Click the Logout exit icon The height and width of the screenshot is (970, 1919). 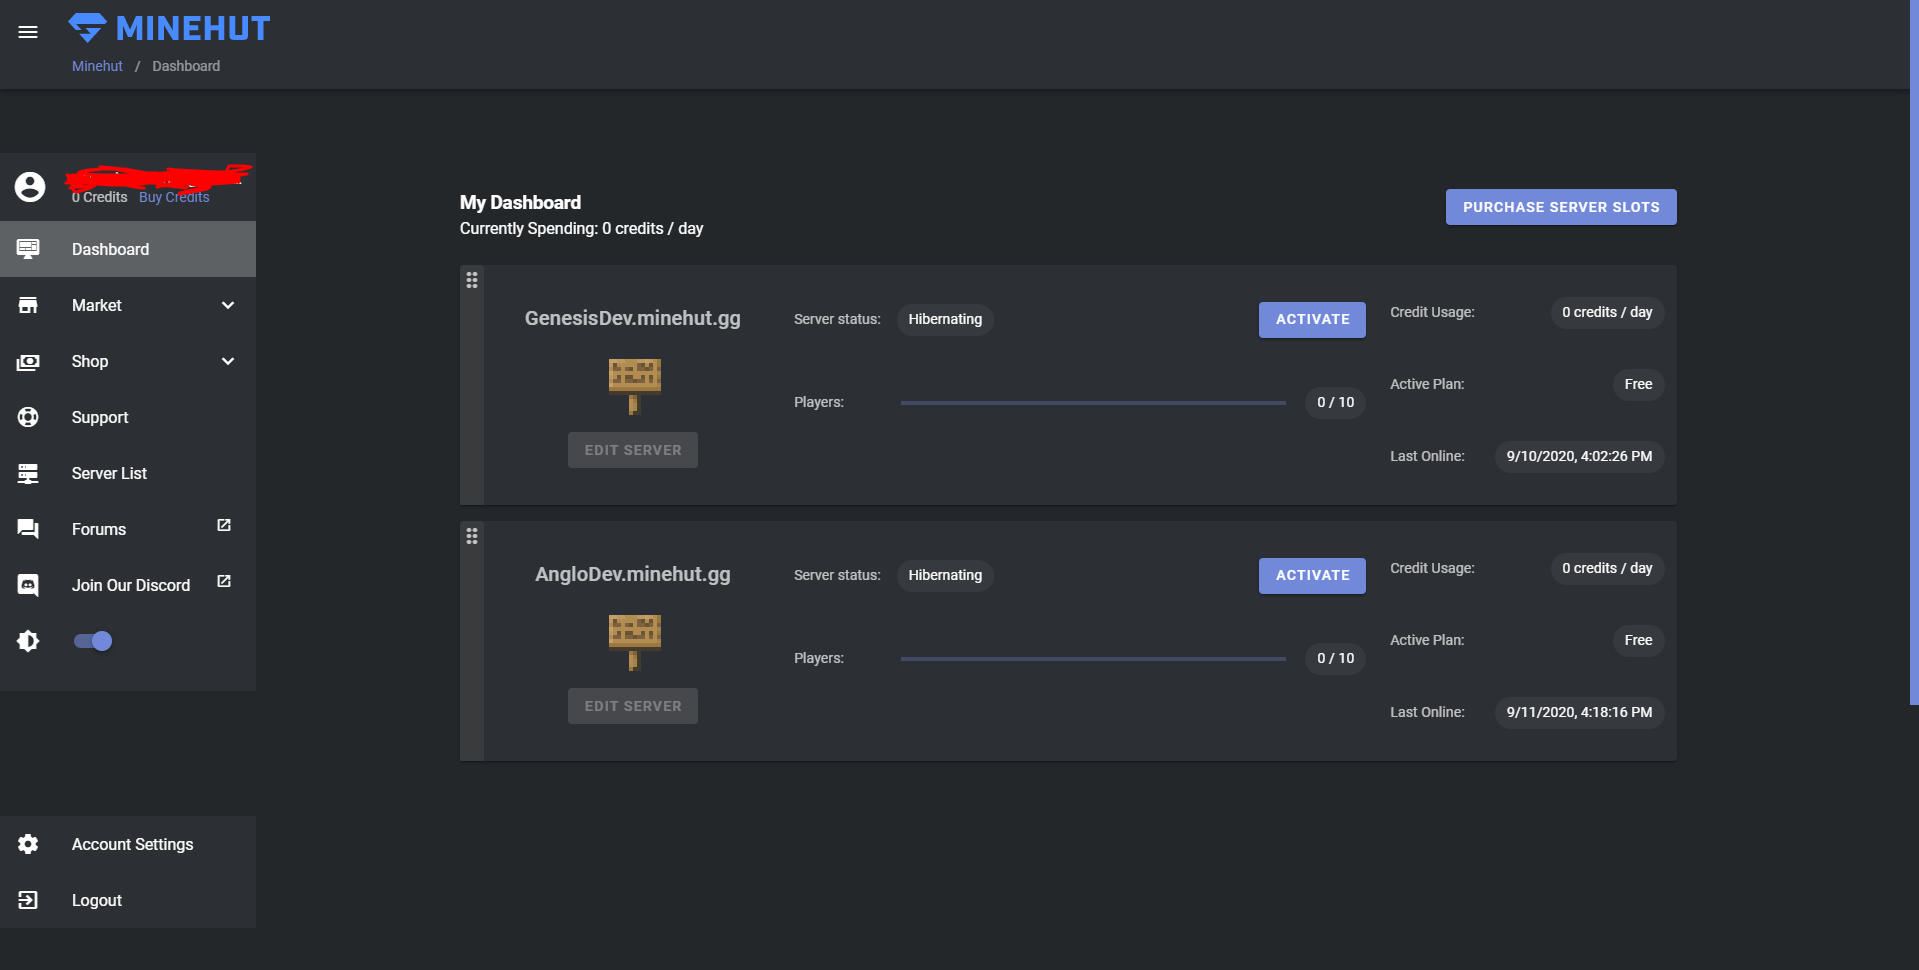click(x=28, y=900)
